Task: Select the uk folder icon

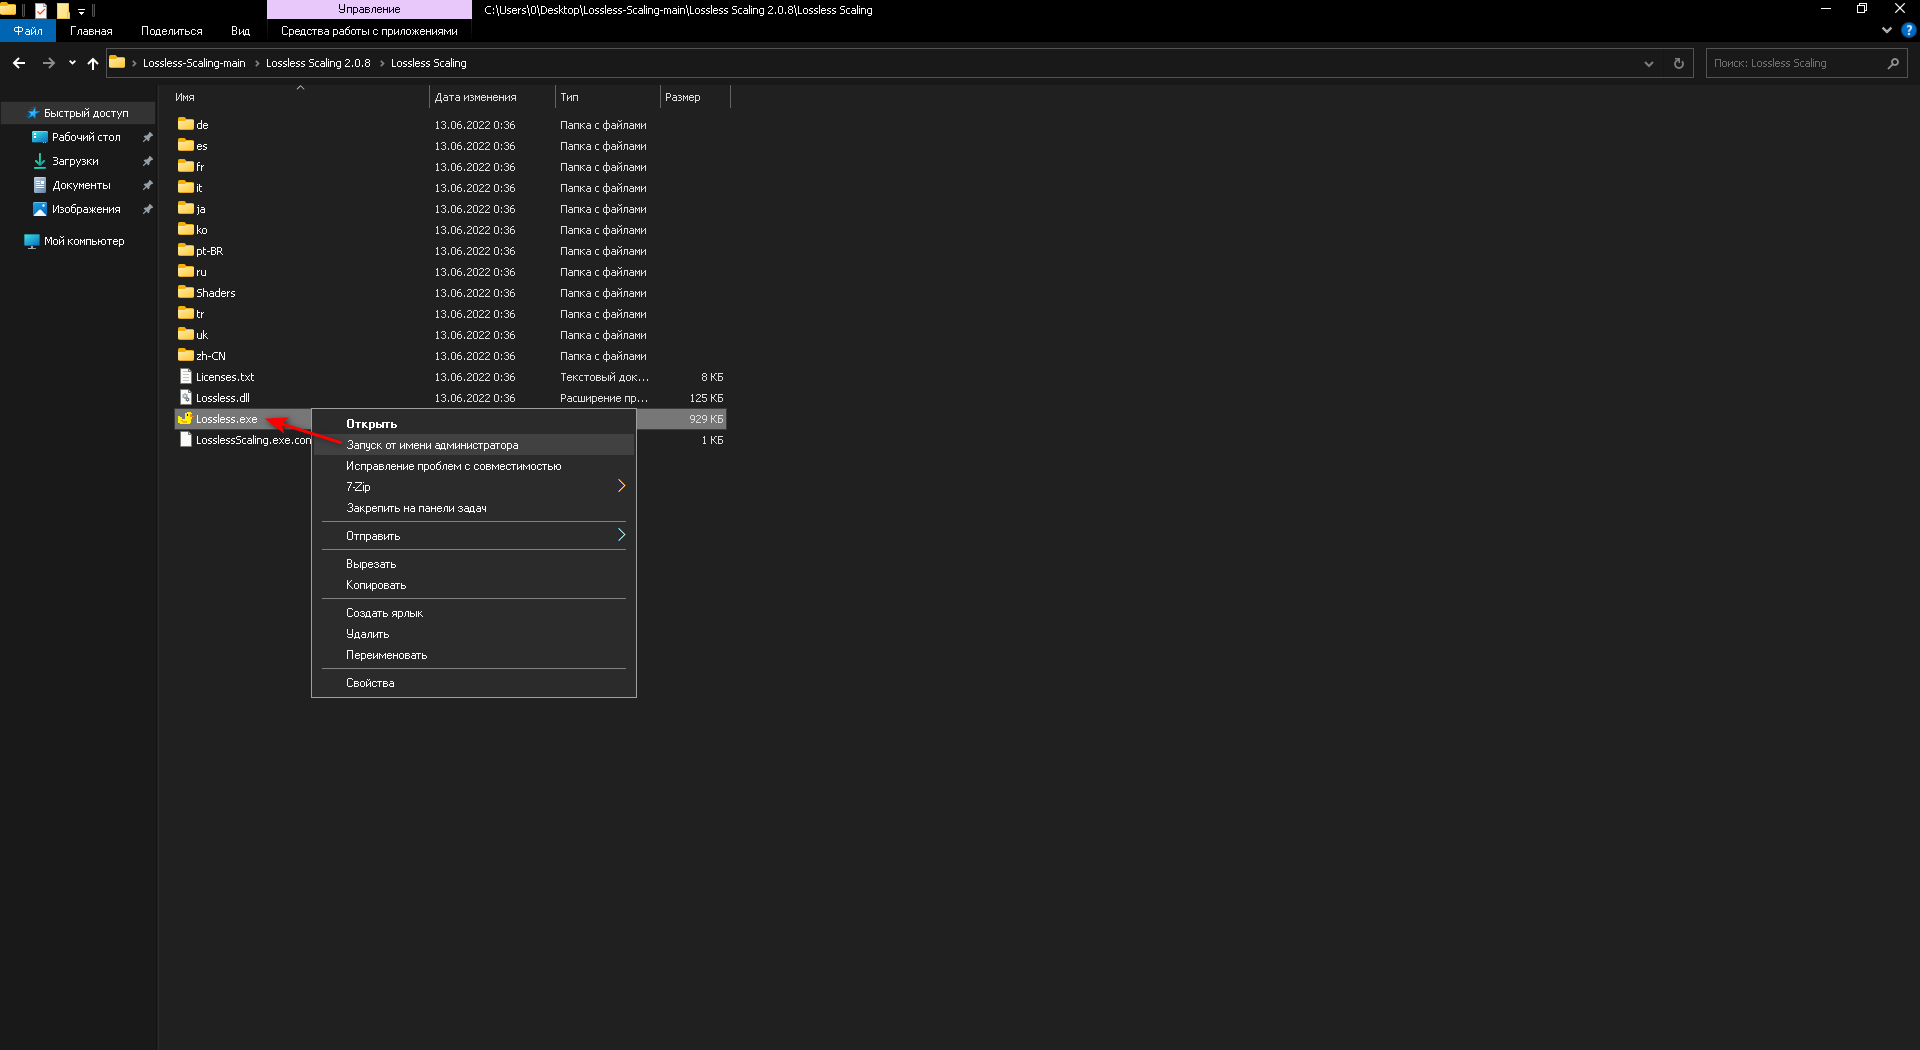Action: (186, 334)
